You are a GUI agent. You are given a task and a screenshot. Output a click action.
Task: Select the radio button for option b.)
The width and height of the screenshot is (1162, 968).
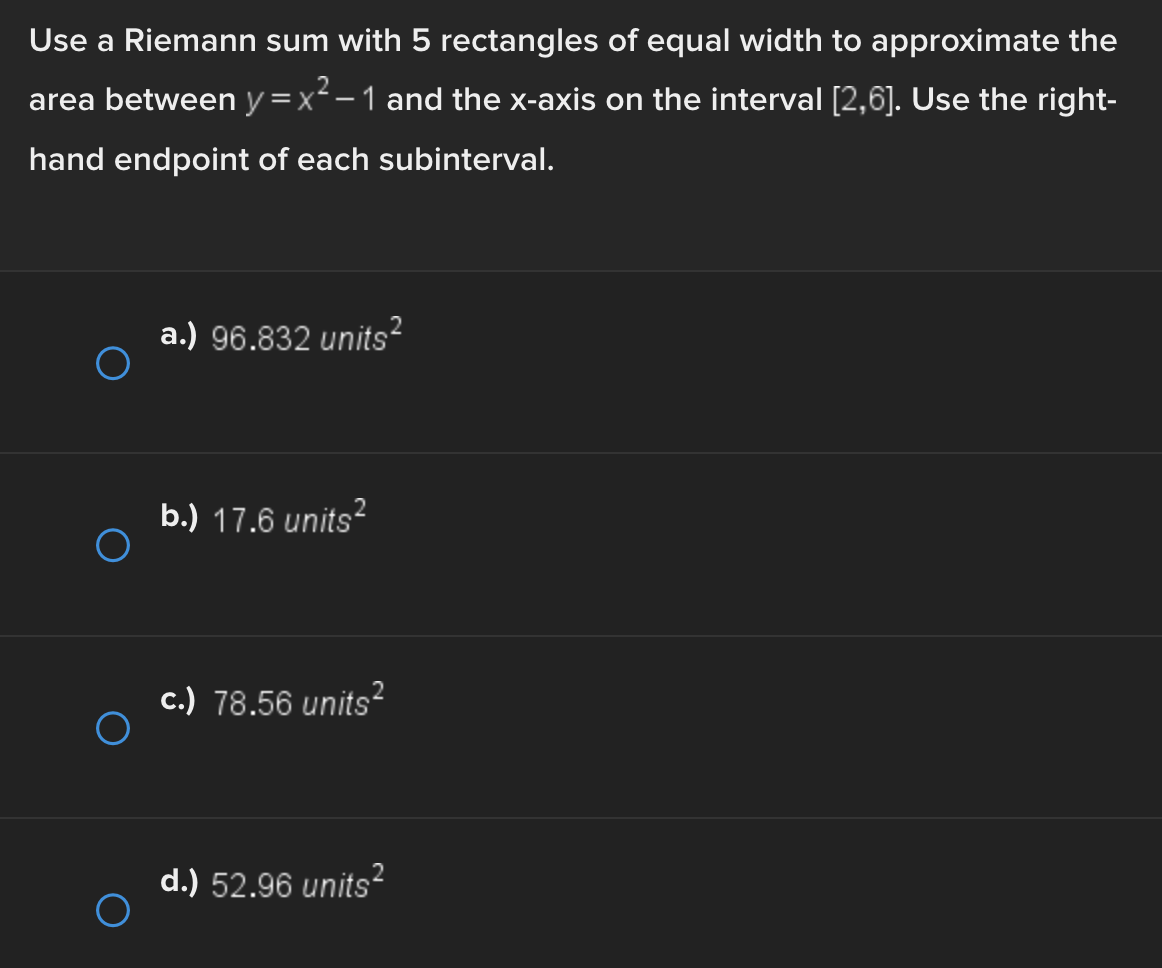(x=112, y=546)
